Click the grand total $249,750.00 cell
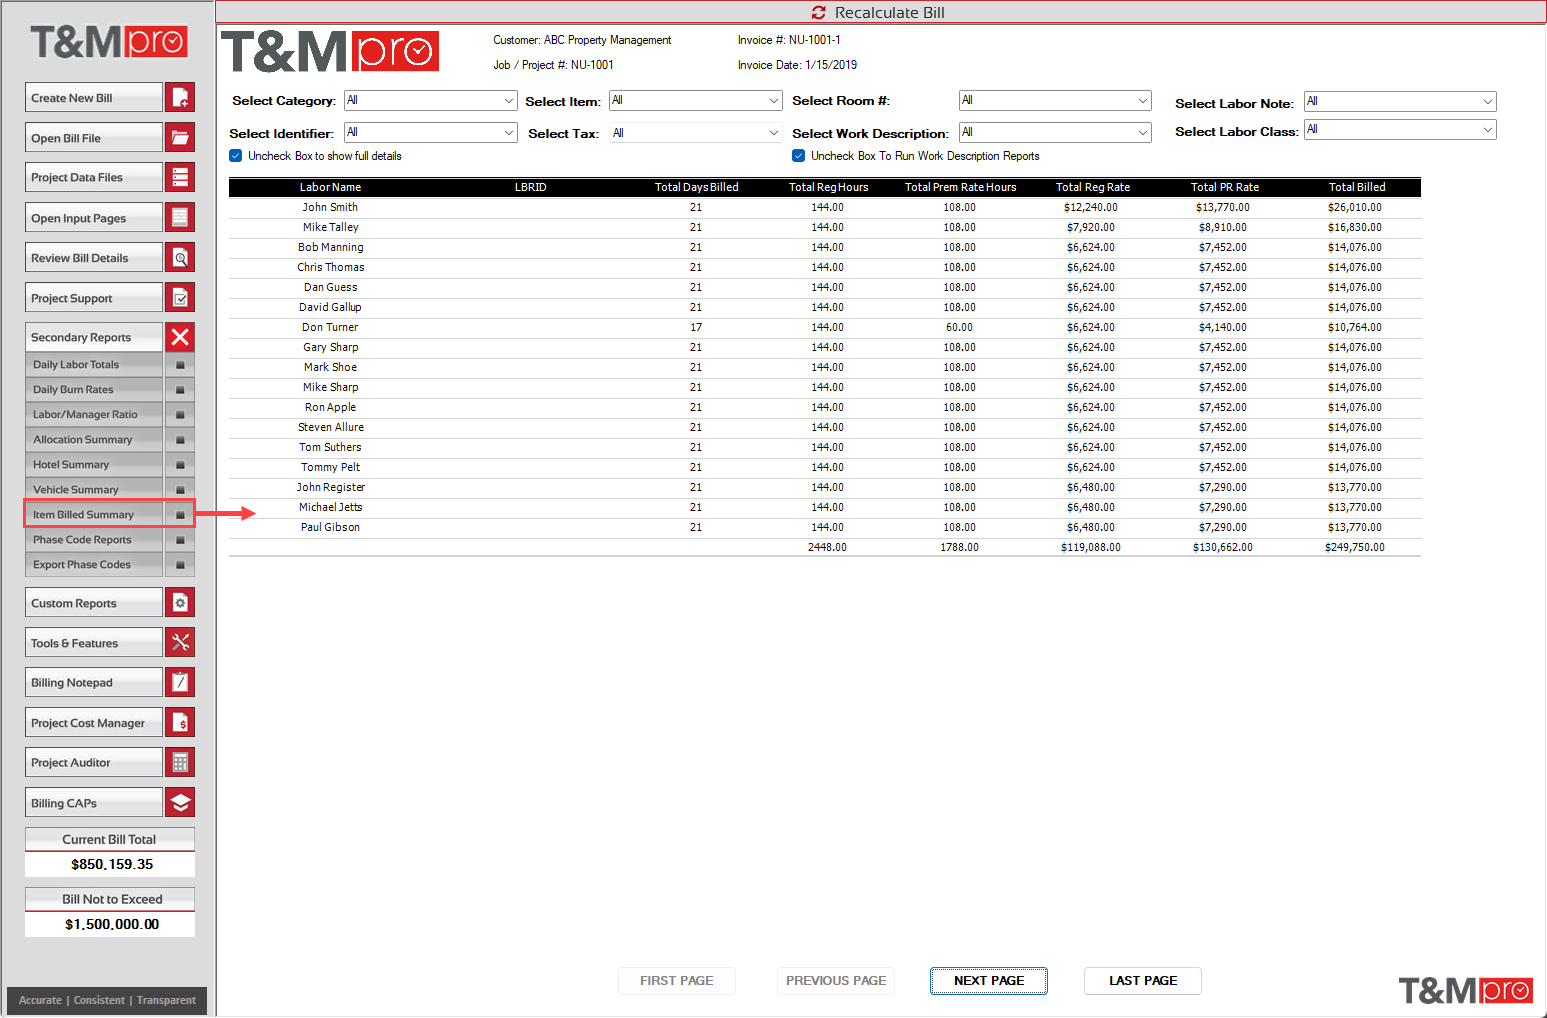This screenshot has width=1547, height=1018. 1355,547
